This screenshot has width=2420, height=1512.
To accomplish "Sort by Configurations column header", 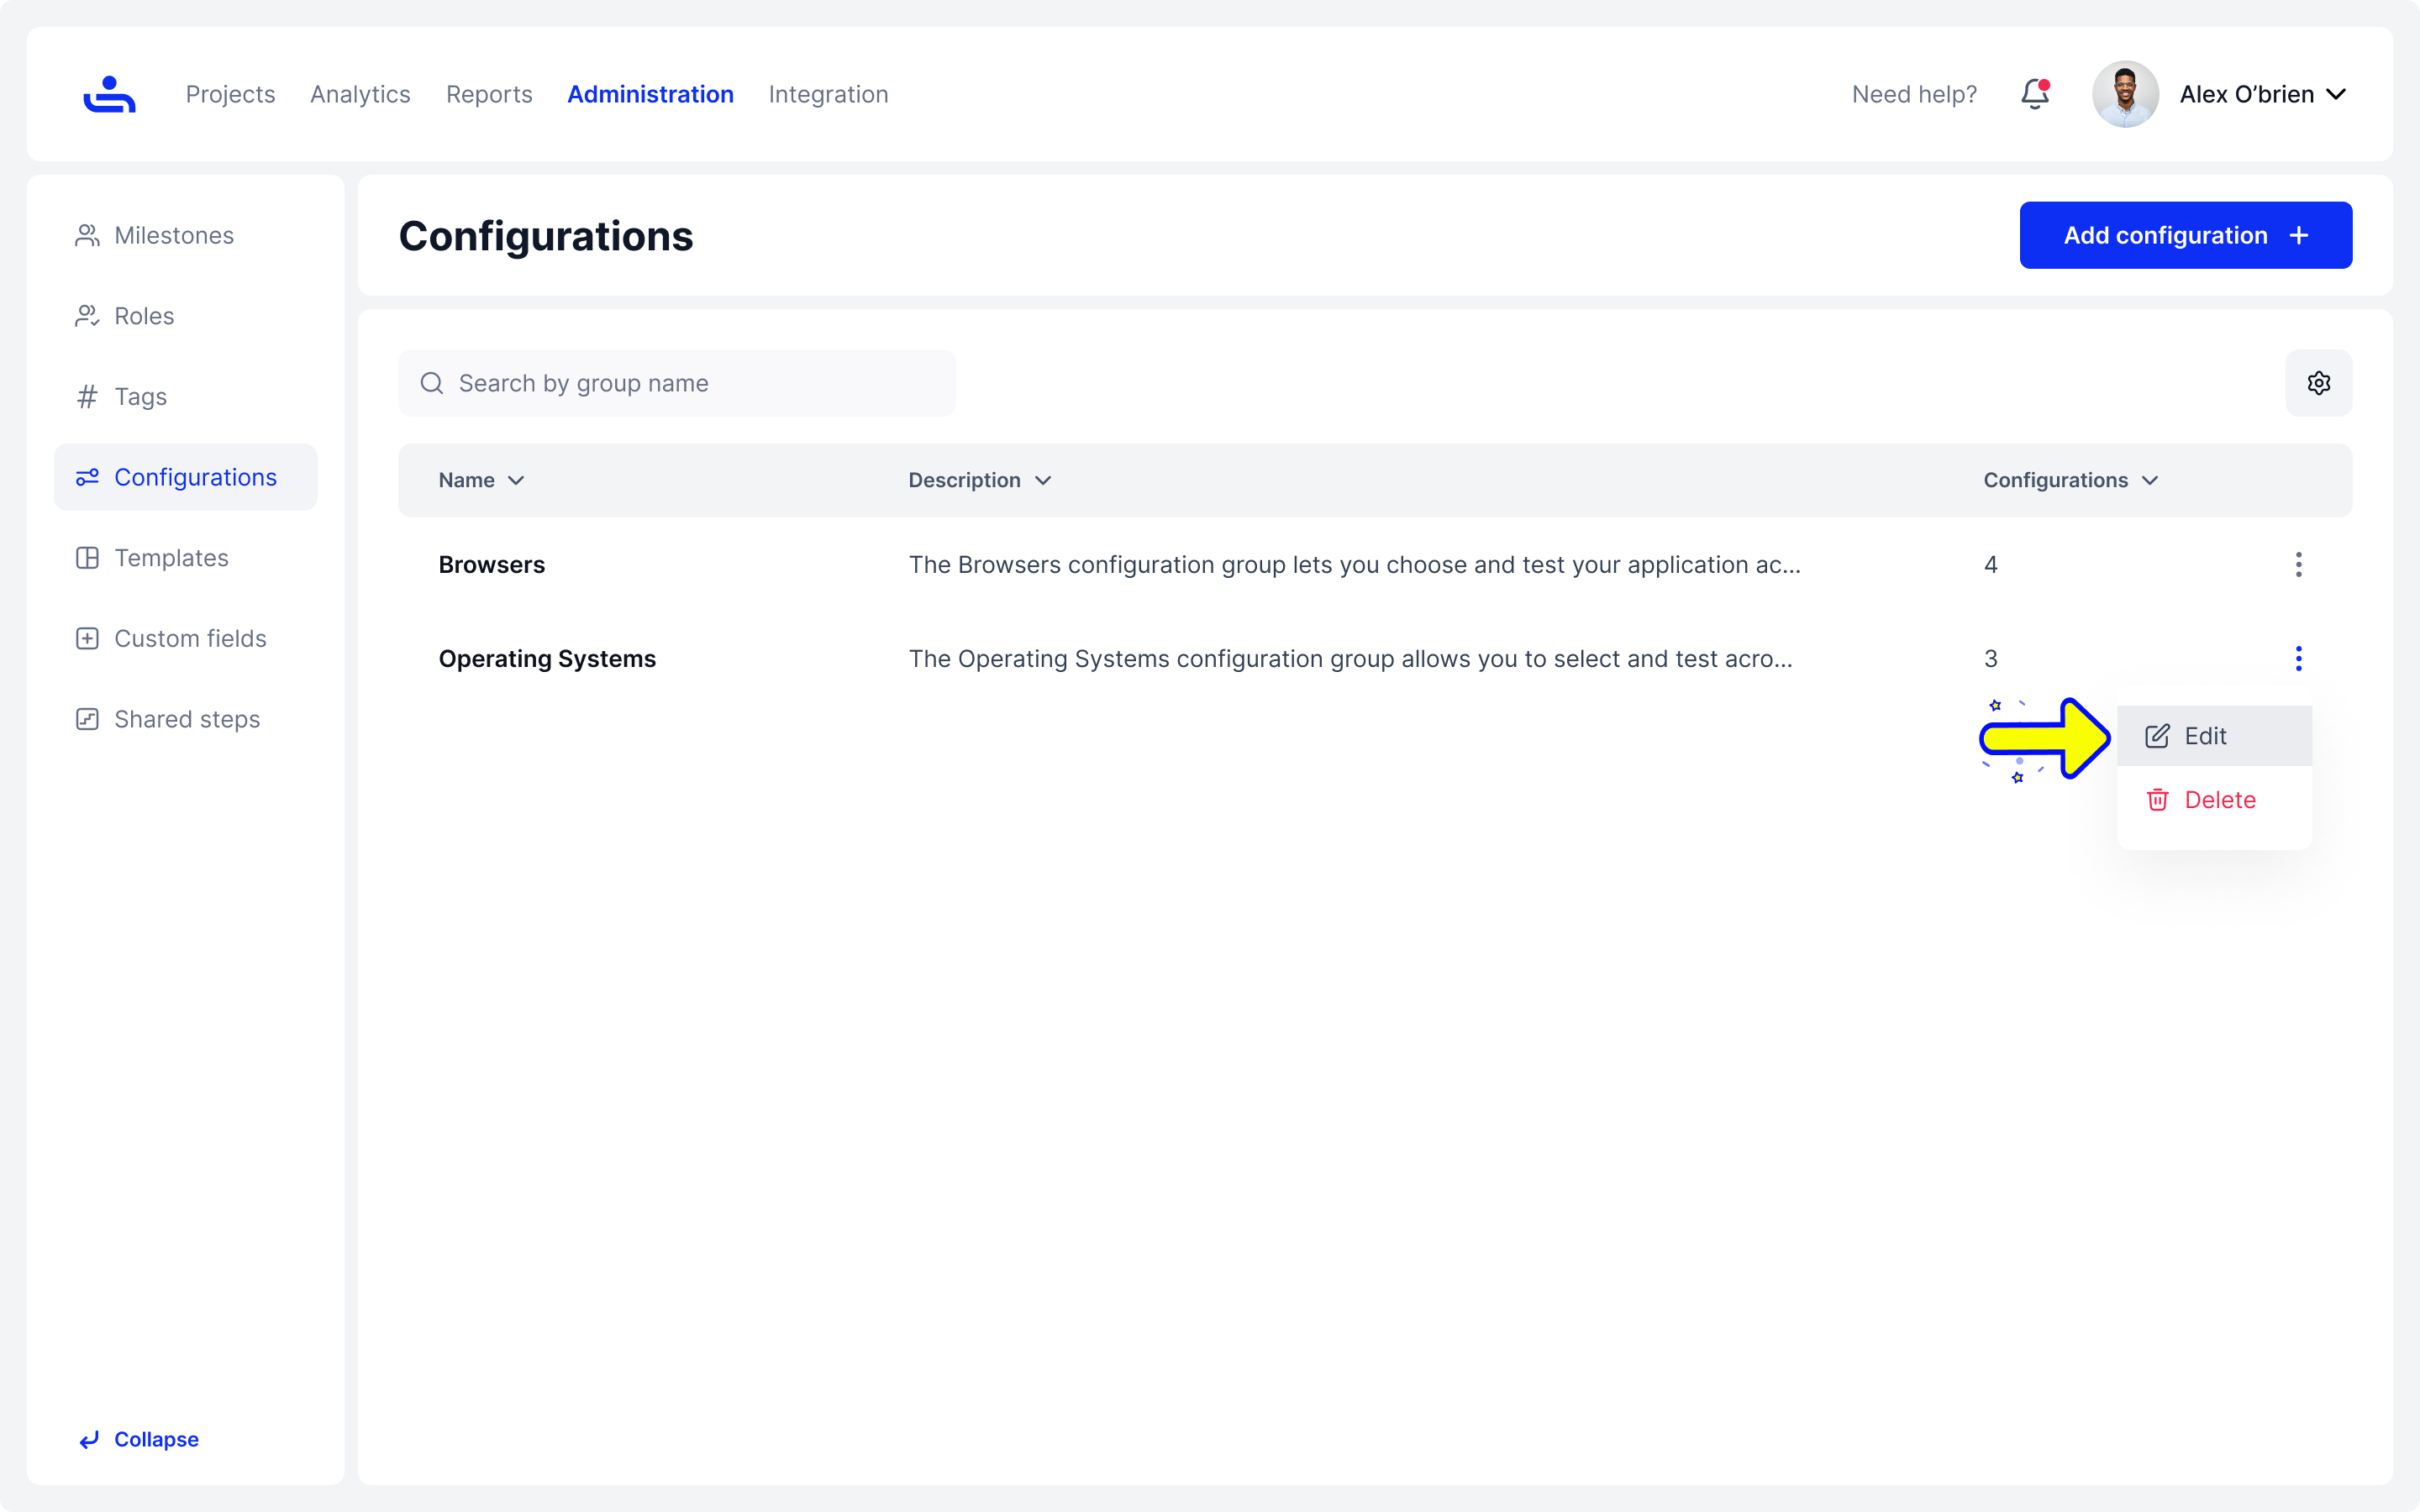I will tap(2070, 480).
